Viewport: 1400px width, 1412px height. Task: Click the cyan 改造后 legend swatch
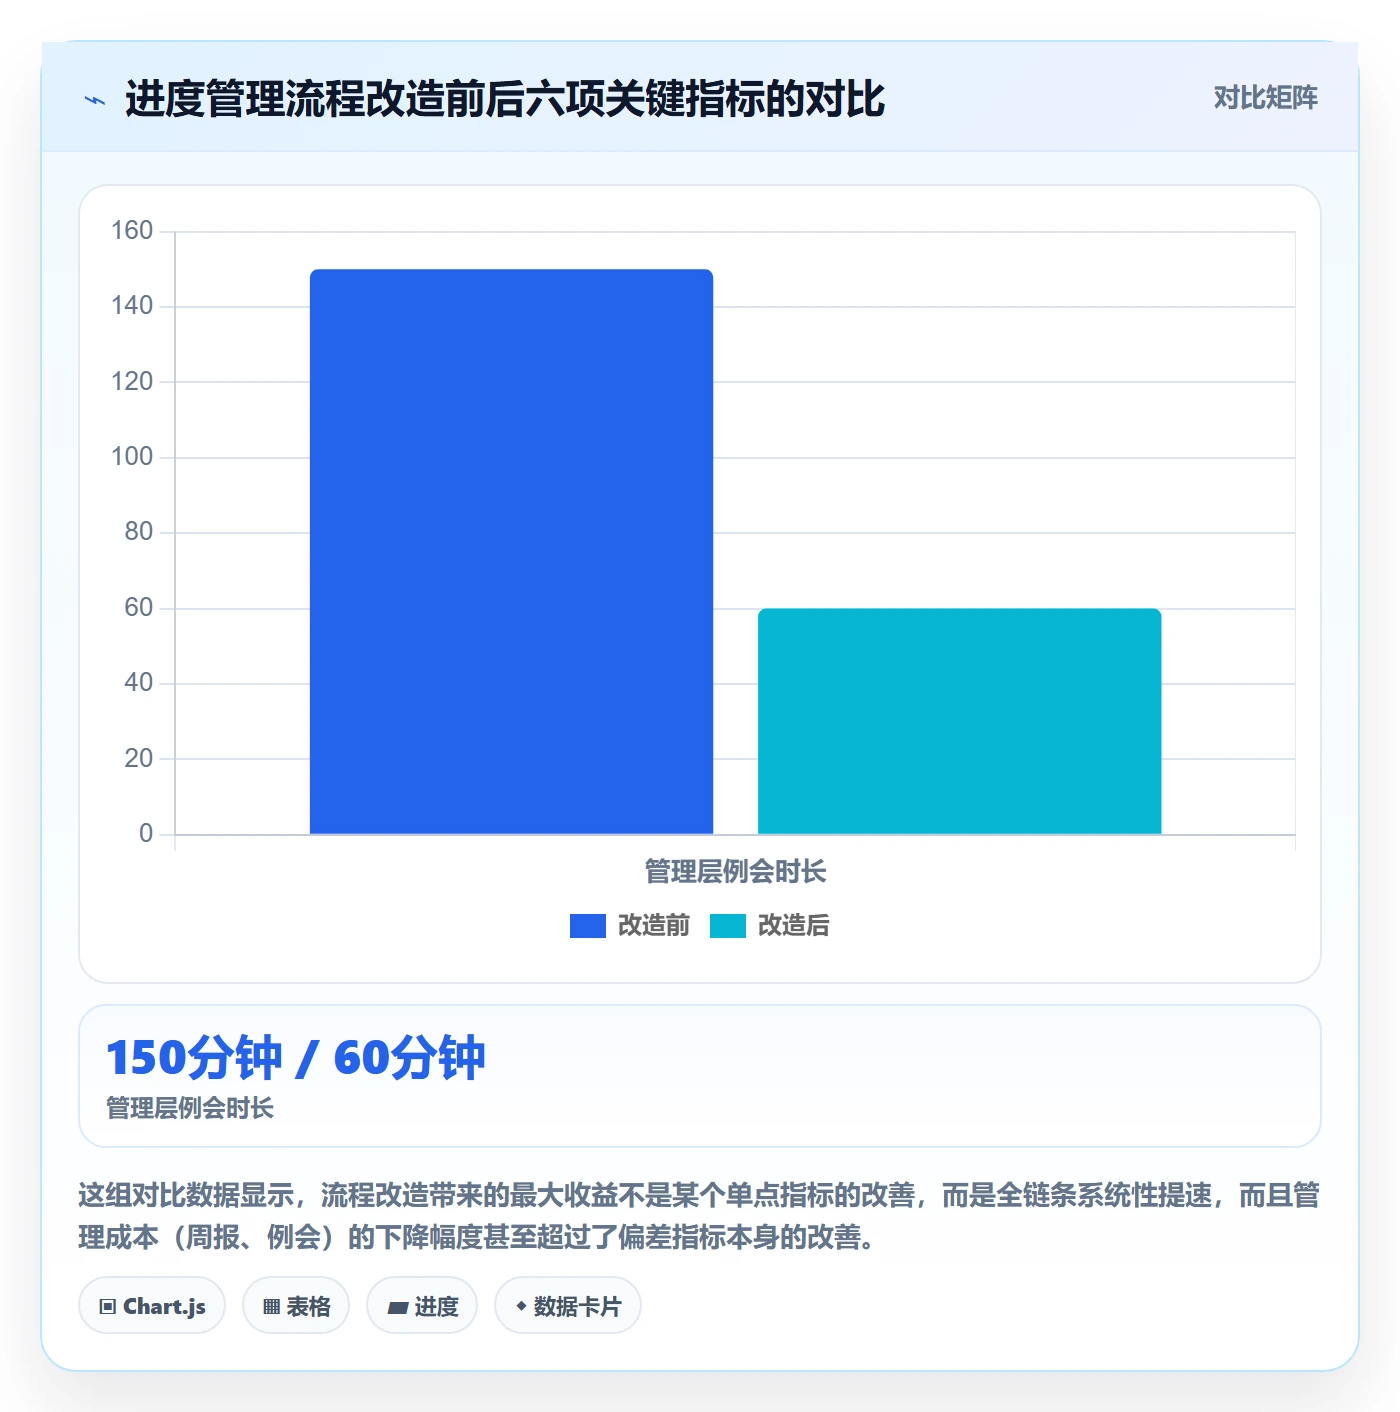(x=728, y=926)
